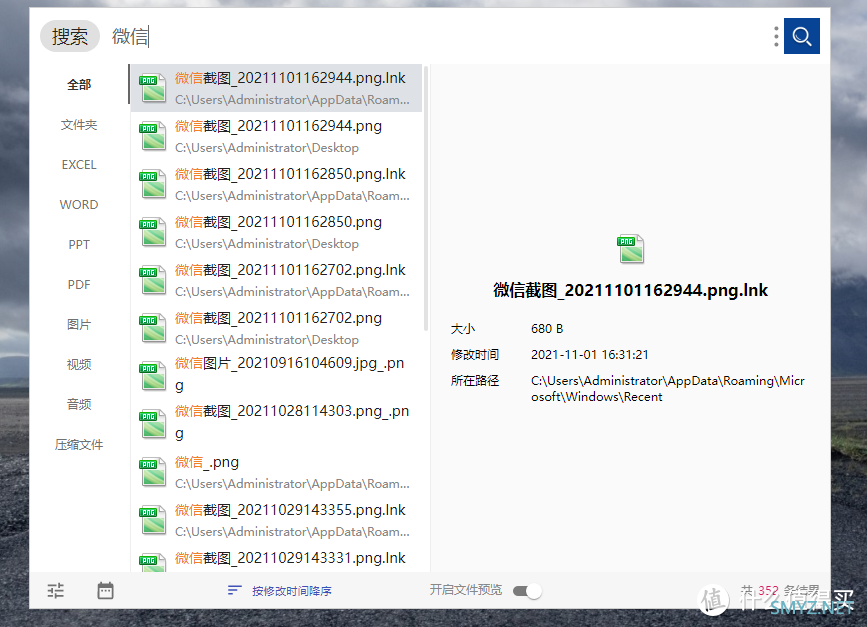The height and width of the screenshot is (627, 867).
Task: Filter results by WORD
Action: [79, 205]
